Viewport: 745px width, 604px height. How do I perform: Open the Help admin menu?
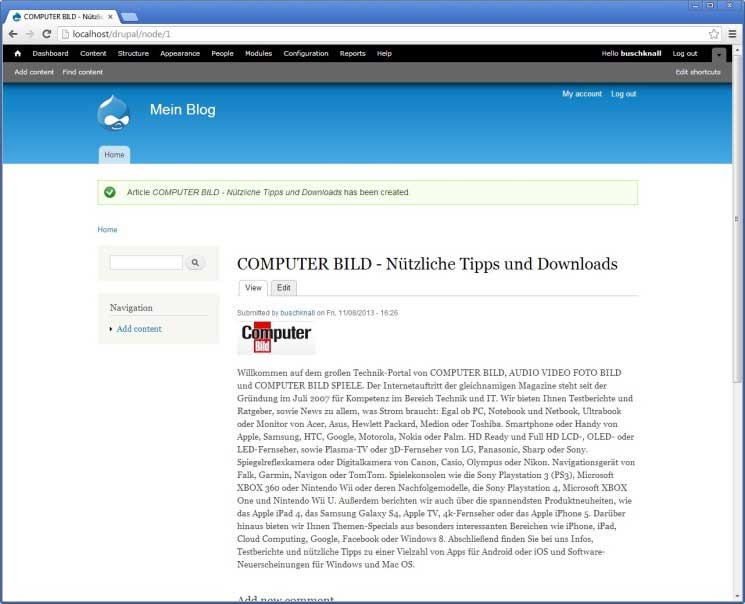[384, 54]
